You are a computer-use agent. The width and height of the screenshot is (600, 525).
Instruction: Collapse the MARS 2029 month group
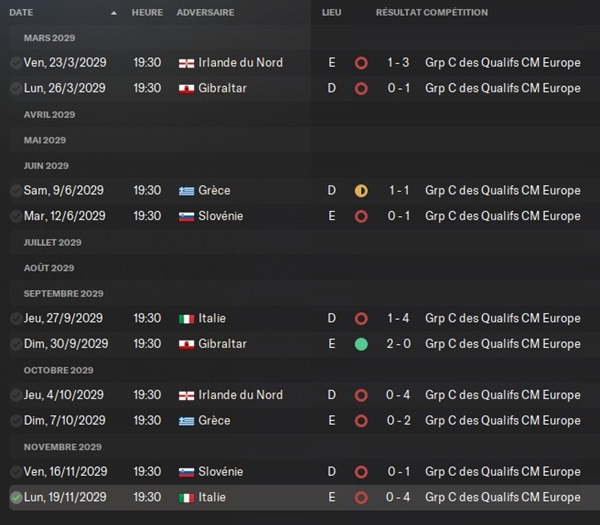coord(49,38)
